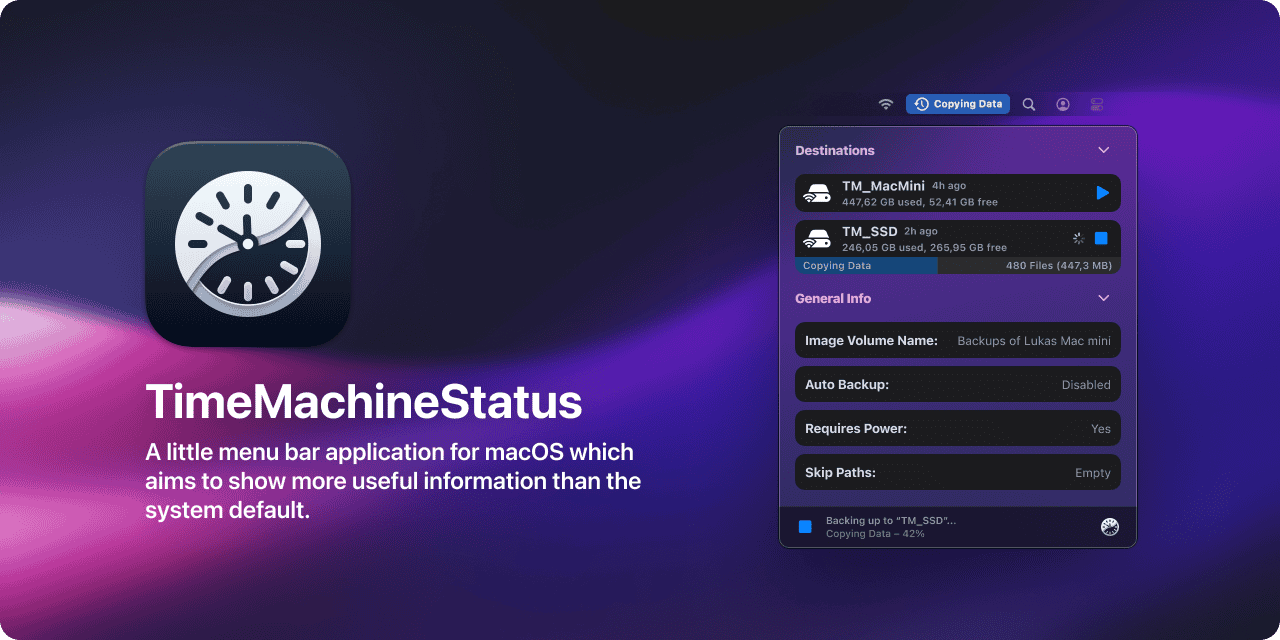1280x640 pixels.
Task: Click "480 Files (447,3 MB)" status text
Action: pyautogui.click(x=1059, y=266)
